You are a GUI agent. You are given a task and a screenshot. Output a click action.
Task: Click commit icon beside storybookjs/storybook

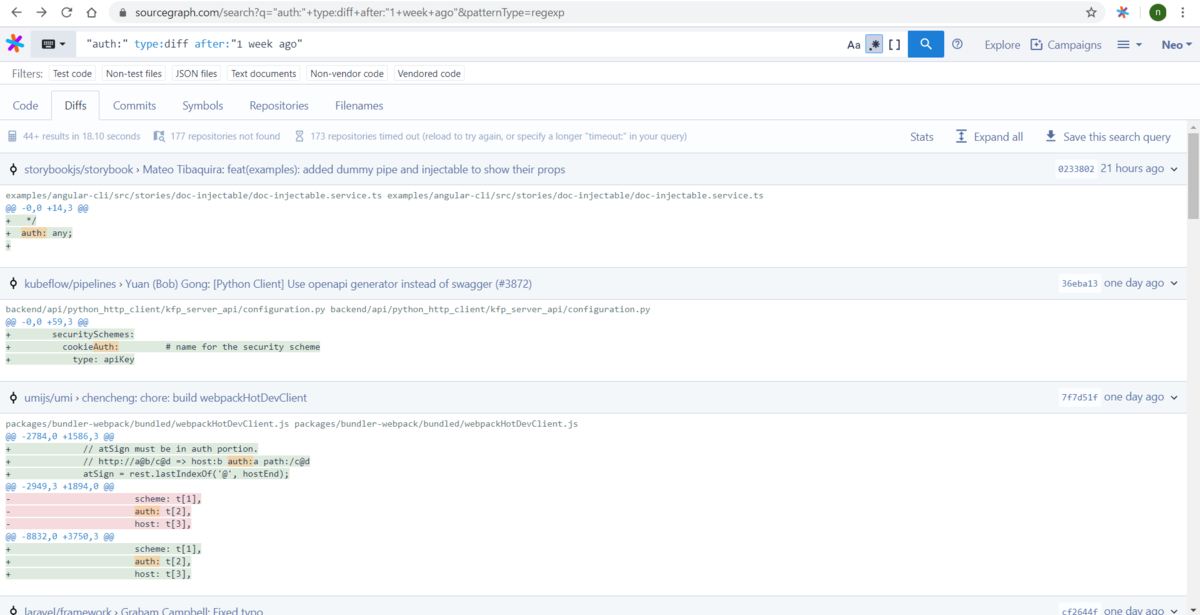(14, 170)
